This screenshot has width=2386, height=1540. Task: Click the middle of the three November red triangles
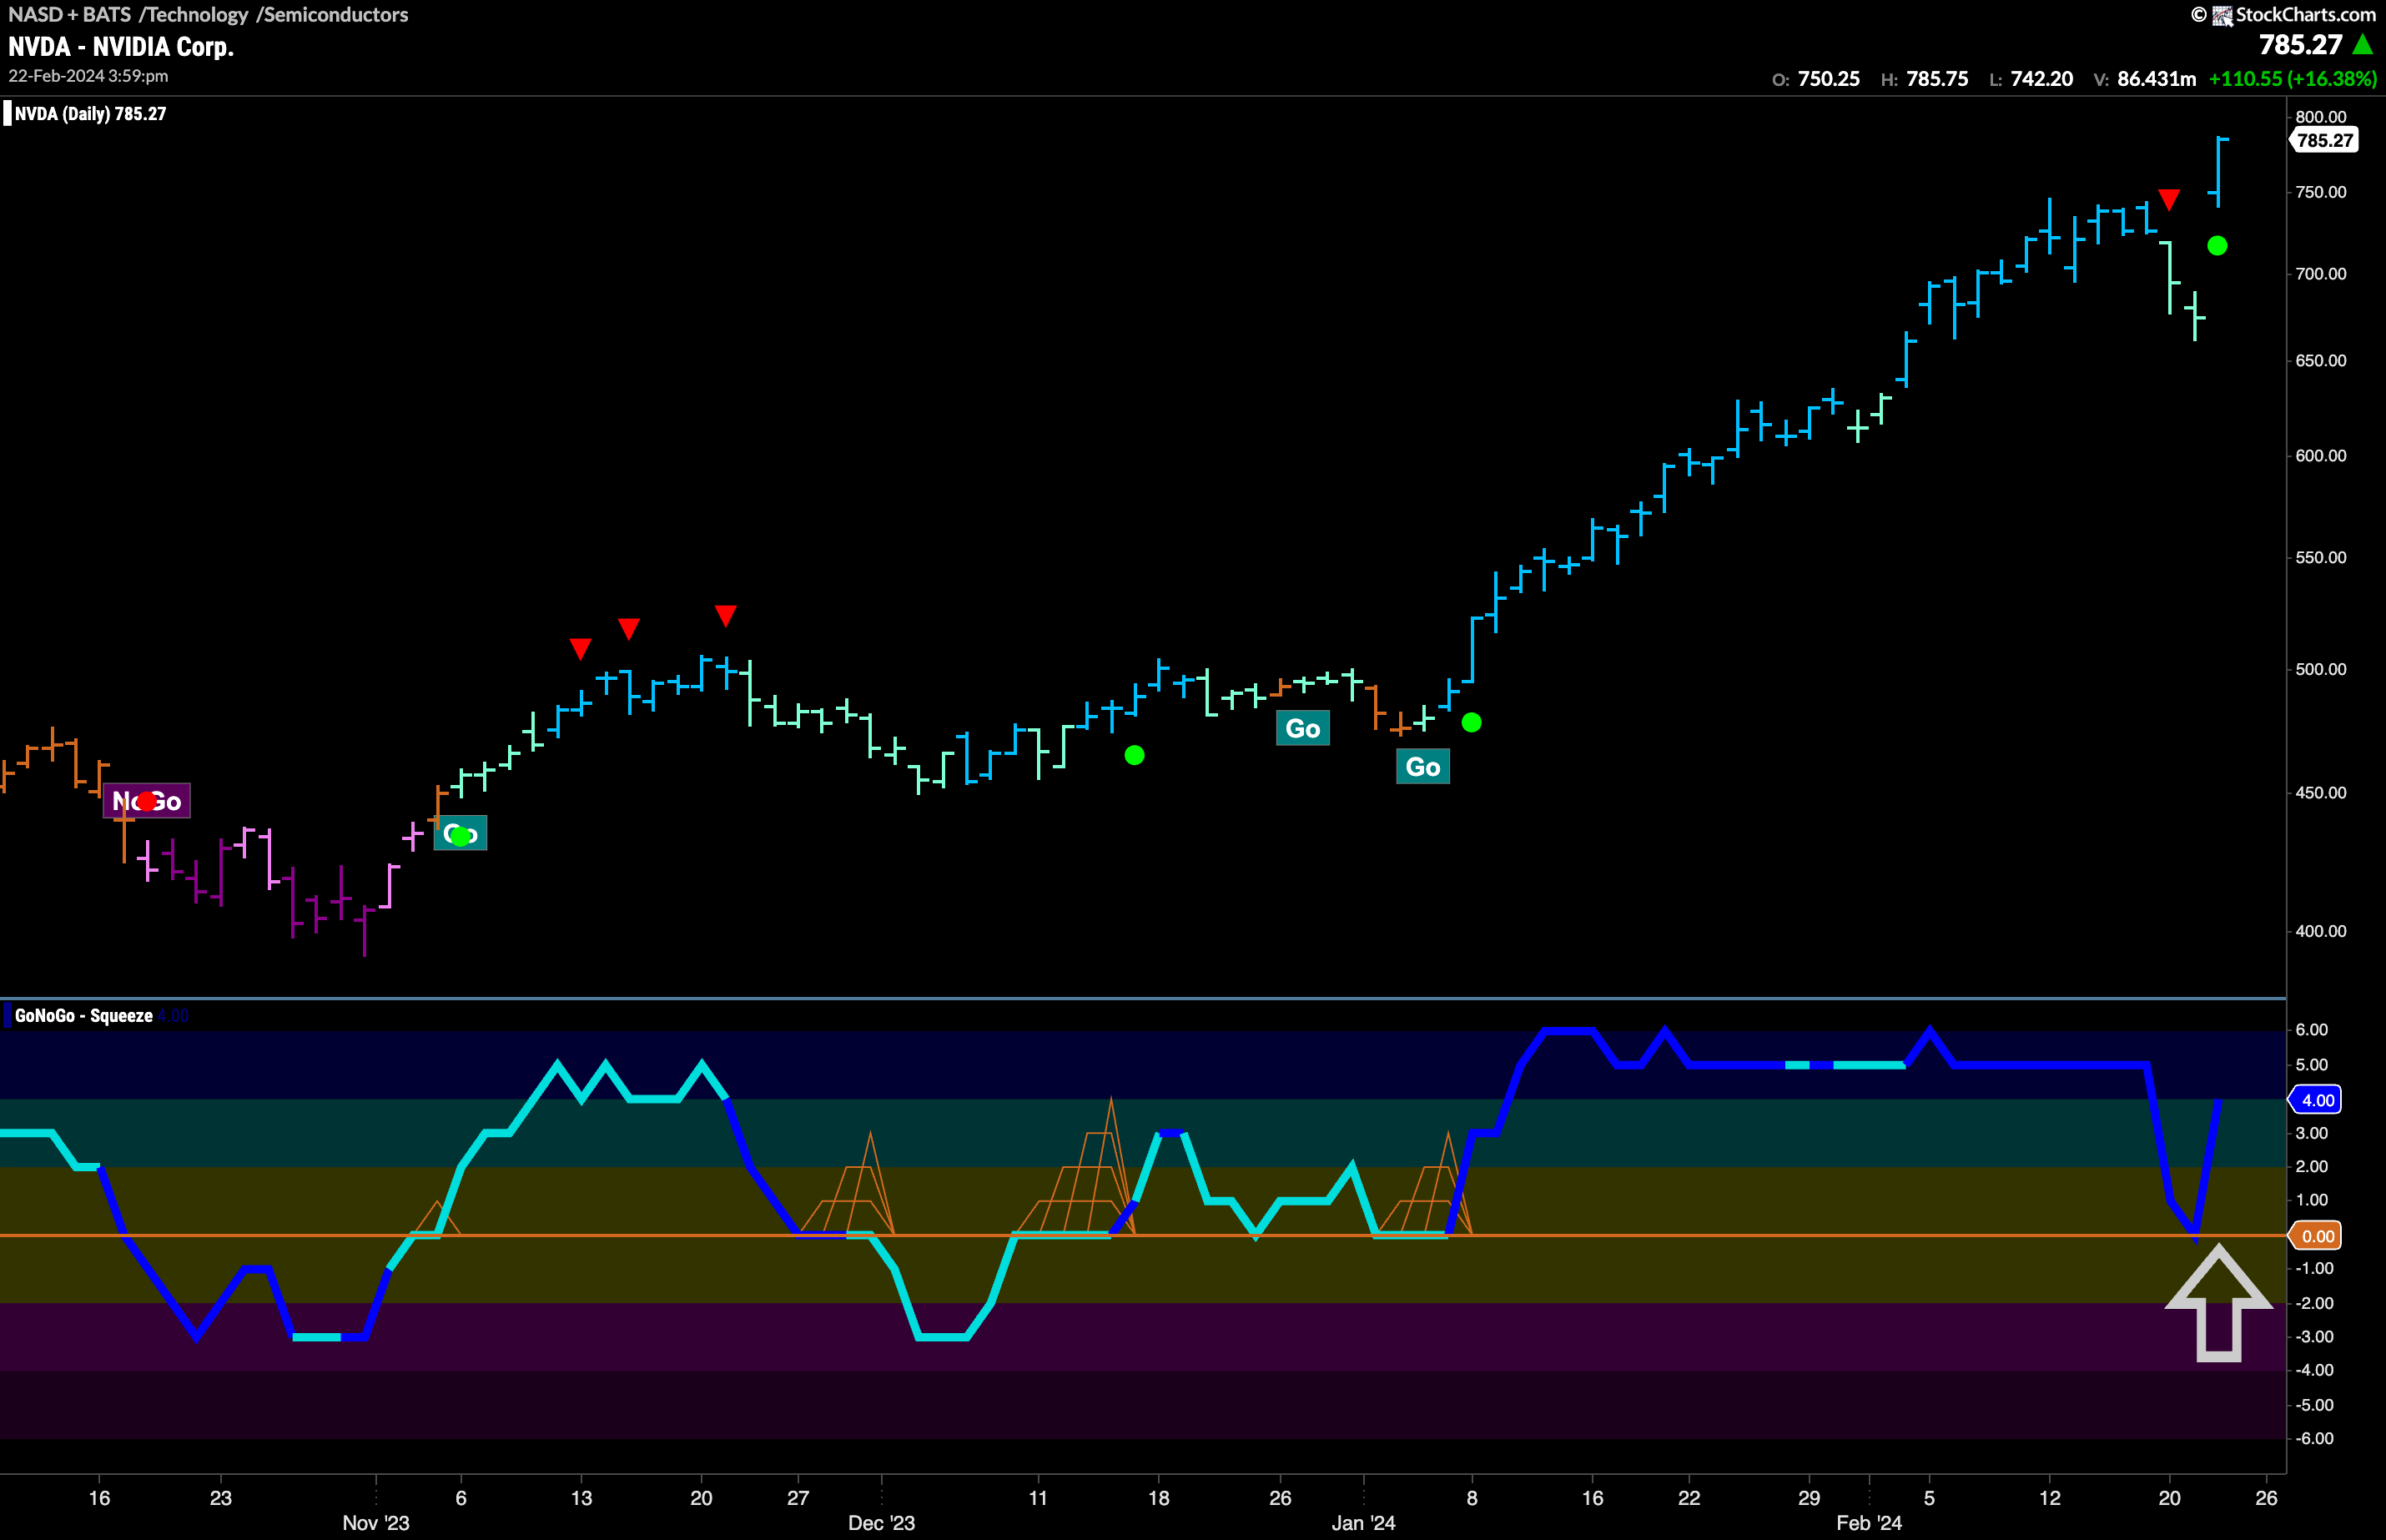click(x=628, y=628)
